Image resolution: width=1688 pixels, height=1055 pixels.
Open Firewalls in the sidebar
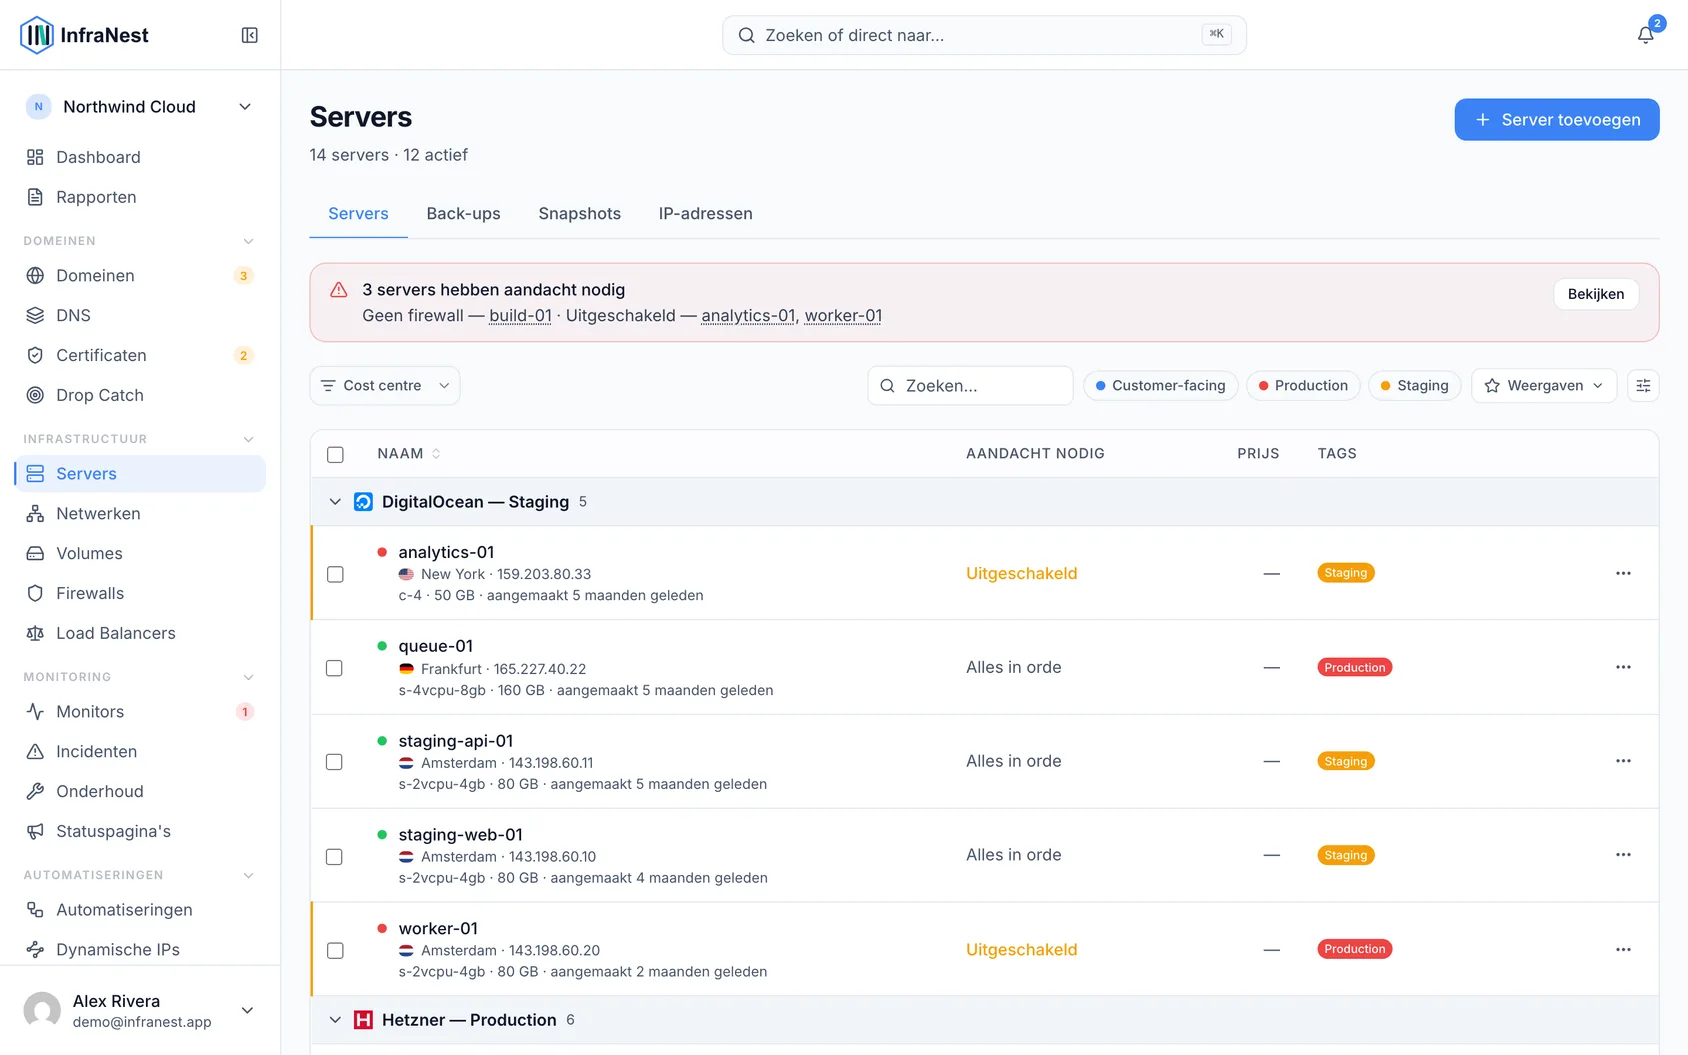pos(140,593)
